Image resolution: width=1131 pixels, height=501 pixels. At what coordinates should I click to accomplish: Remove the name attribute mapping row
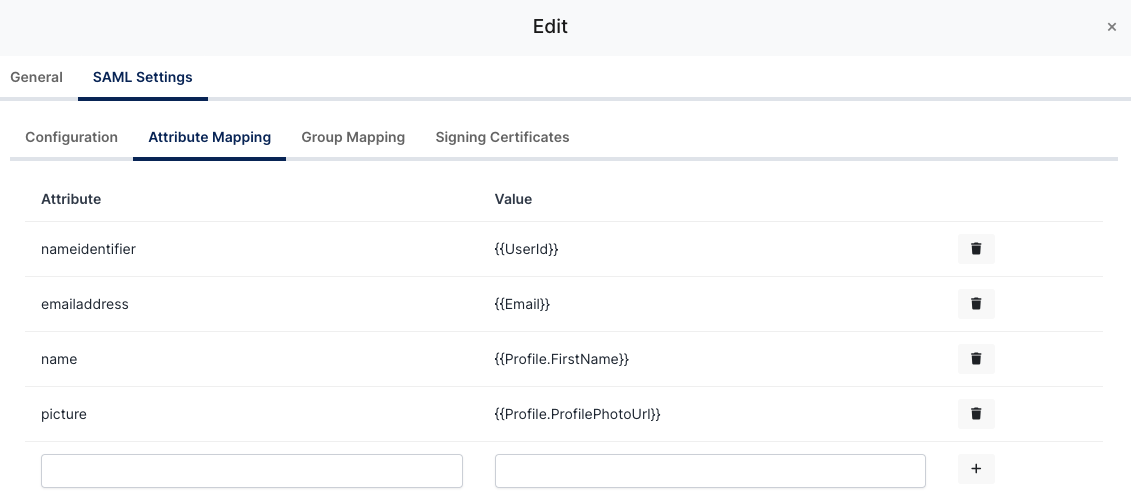976,359
